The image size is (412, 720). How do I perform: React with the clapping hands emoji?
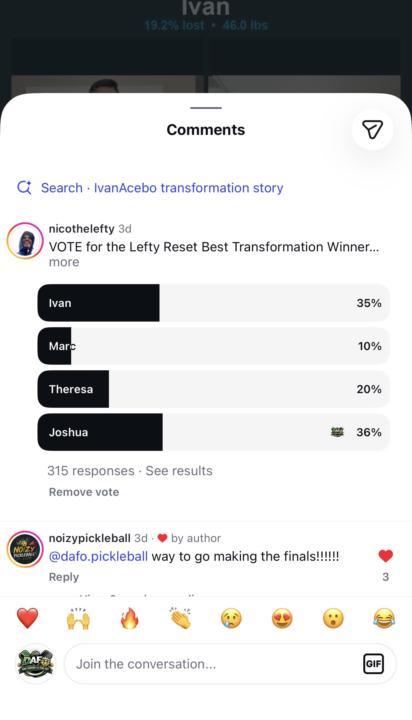click(x=181, y=618)
